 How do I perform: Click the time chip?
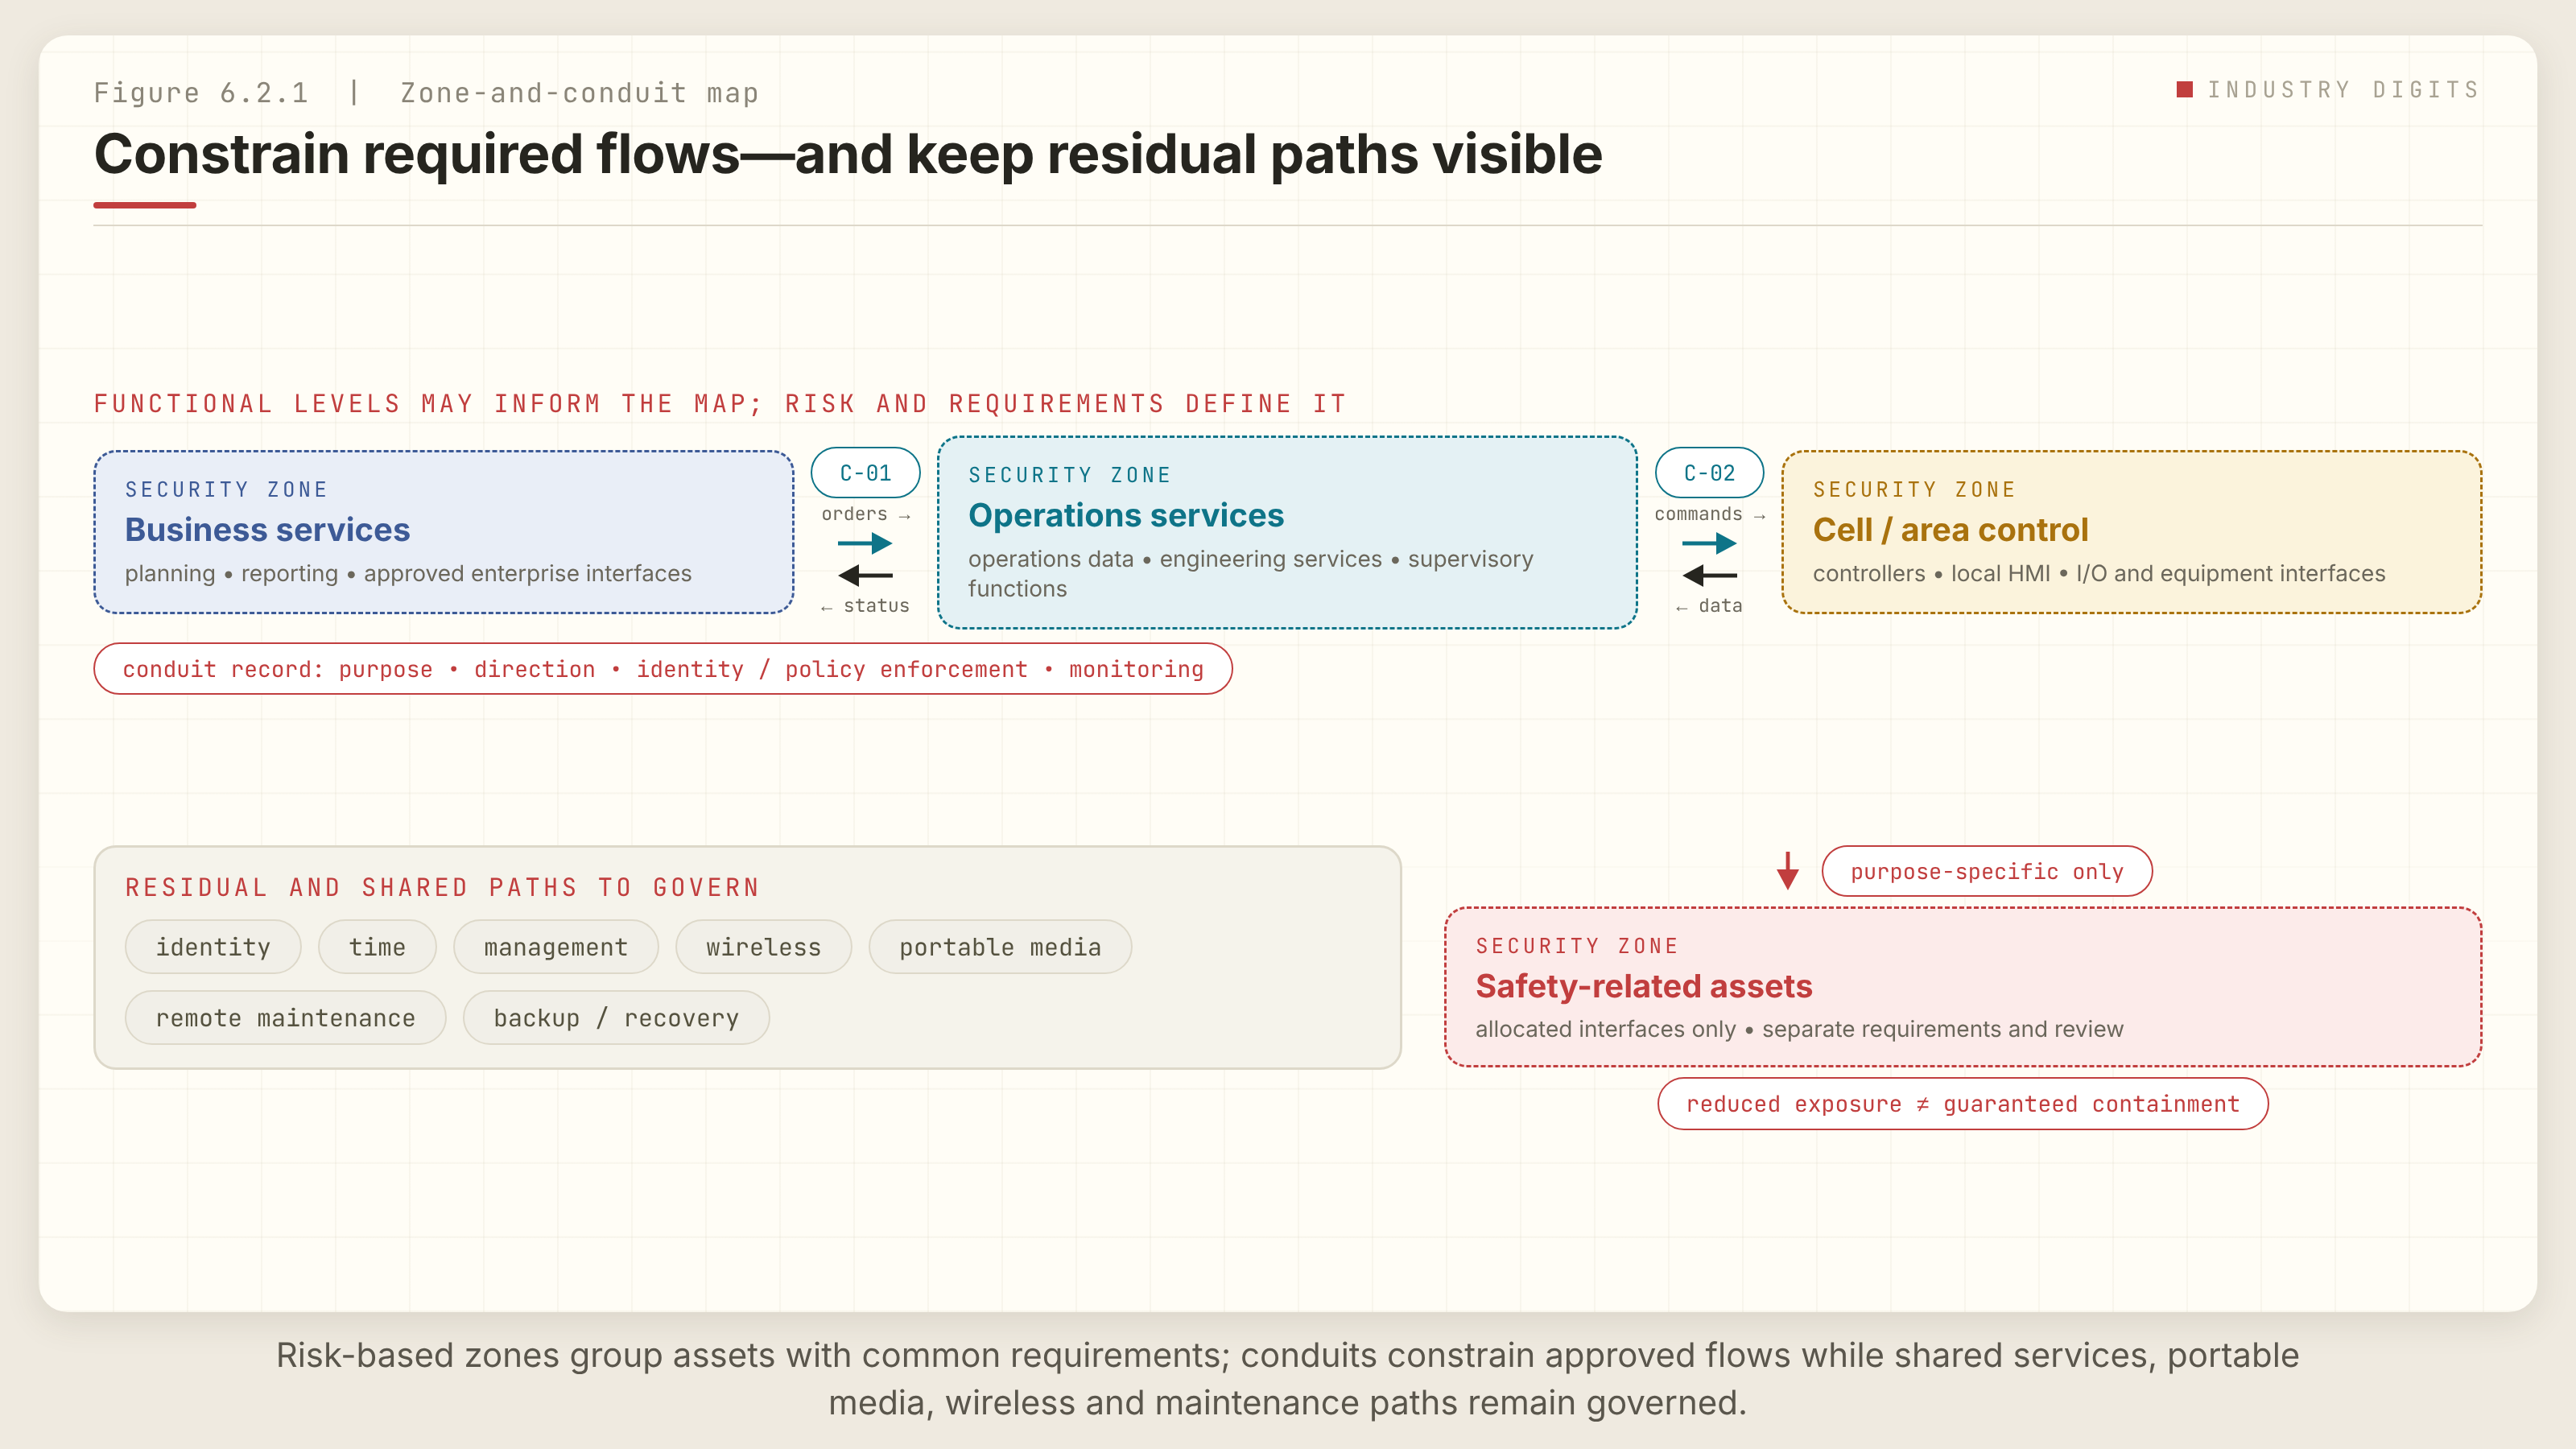[377, 947]
